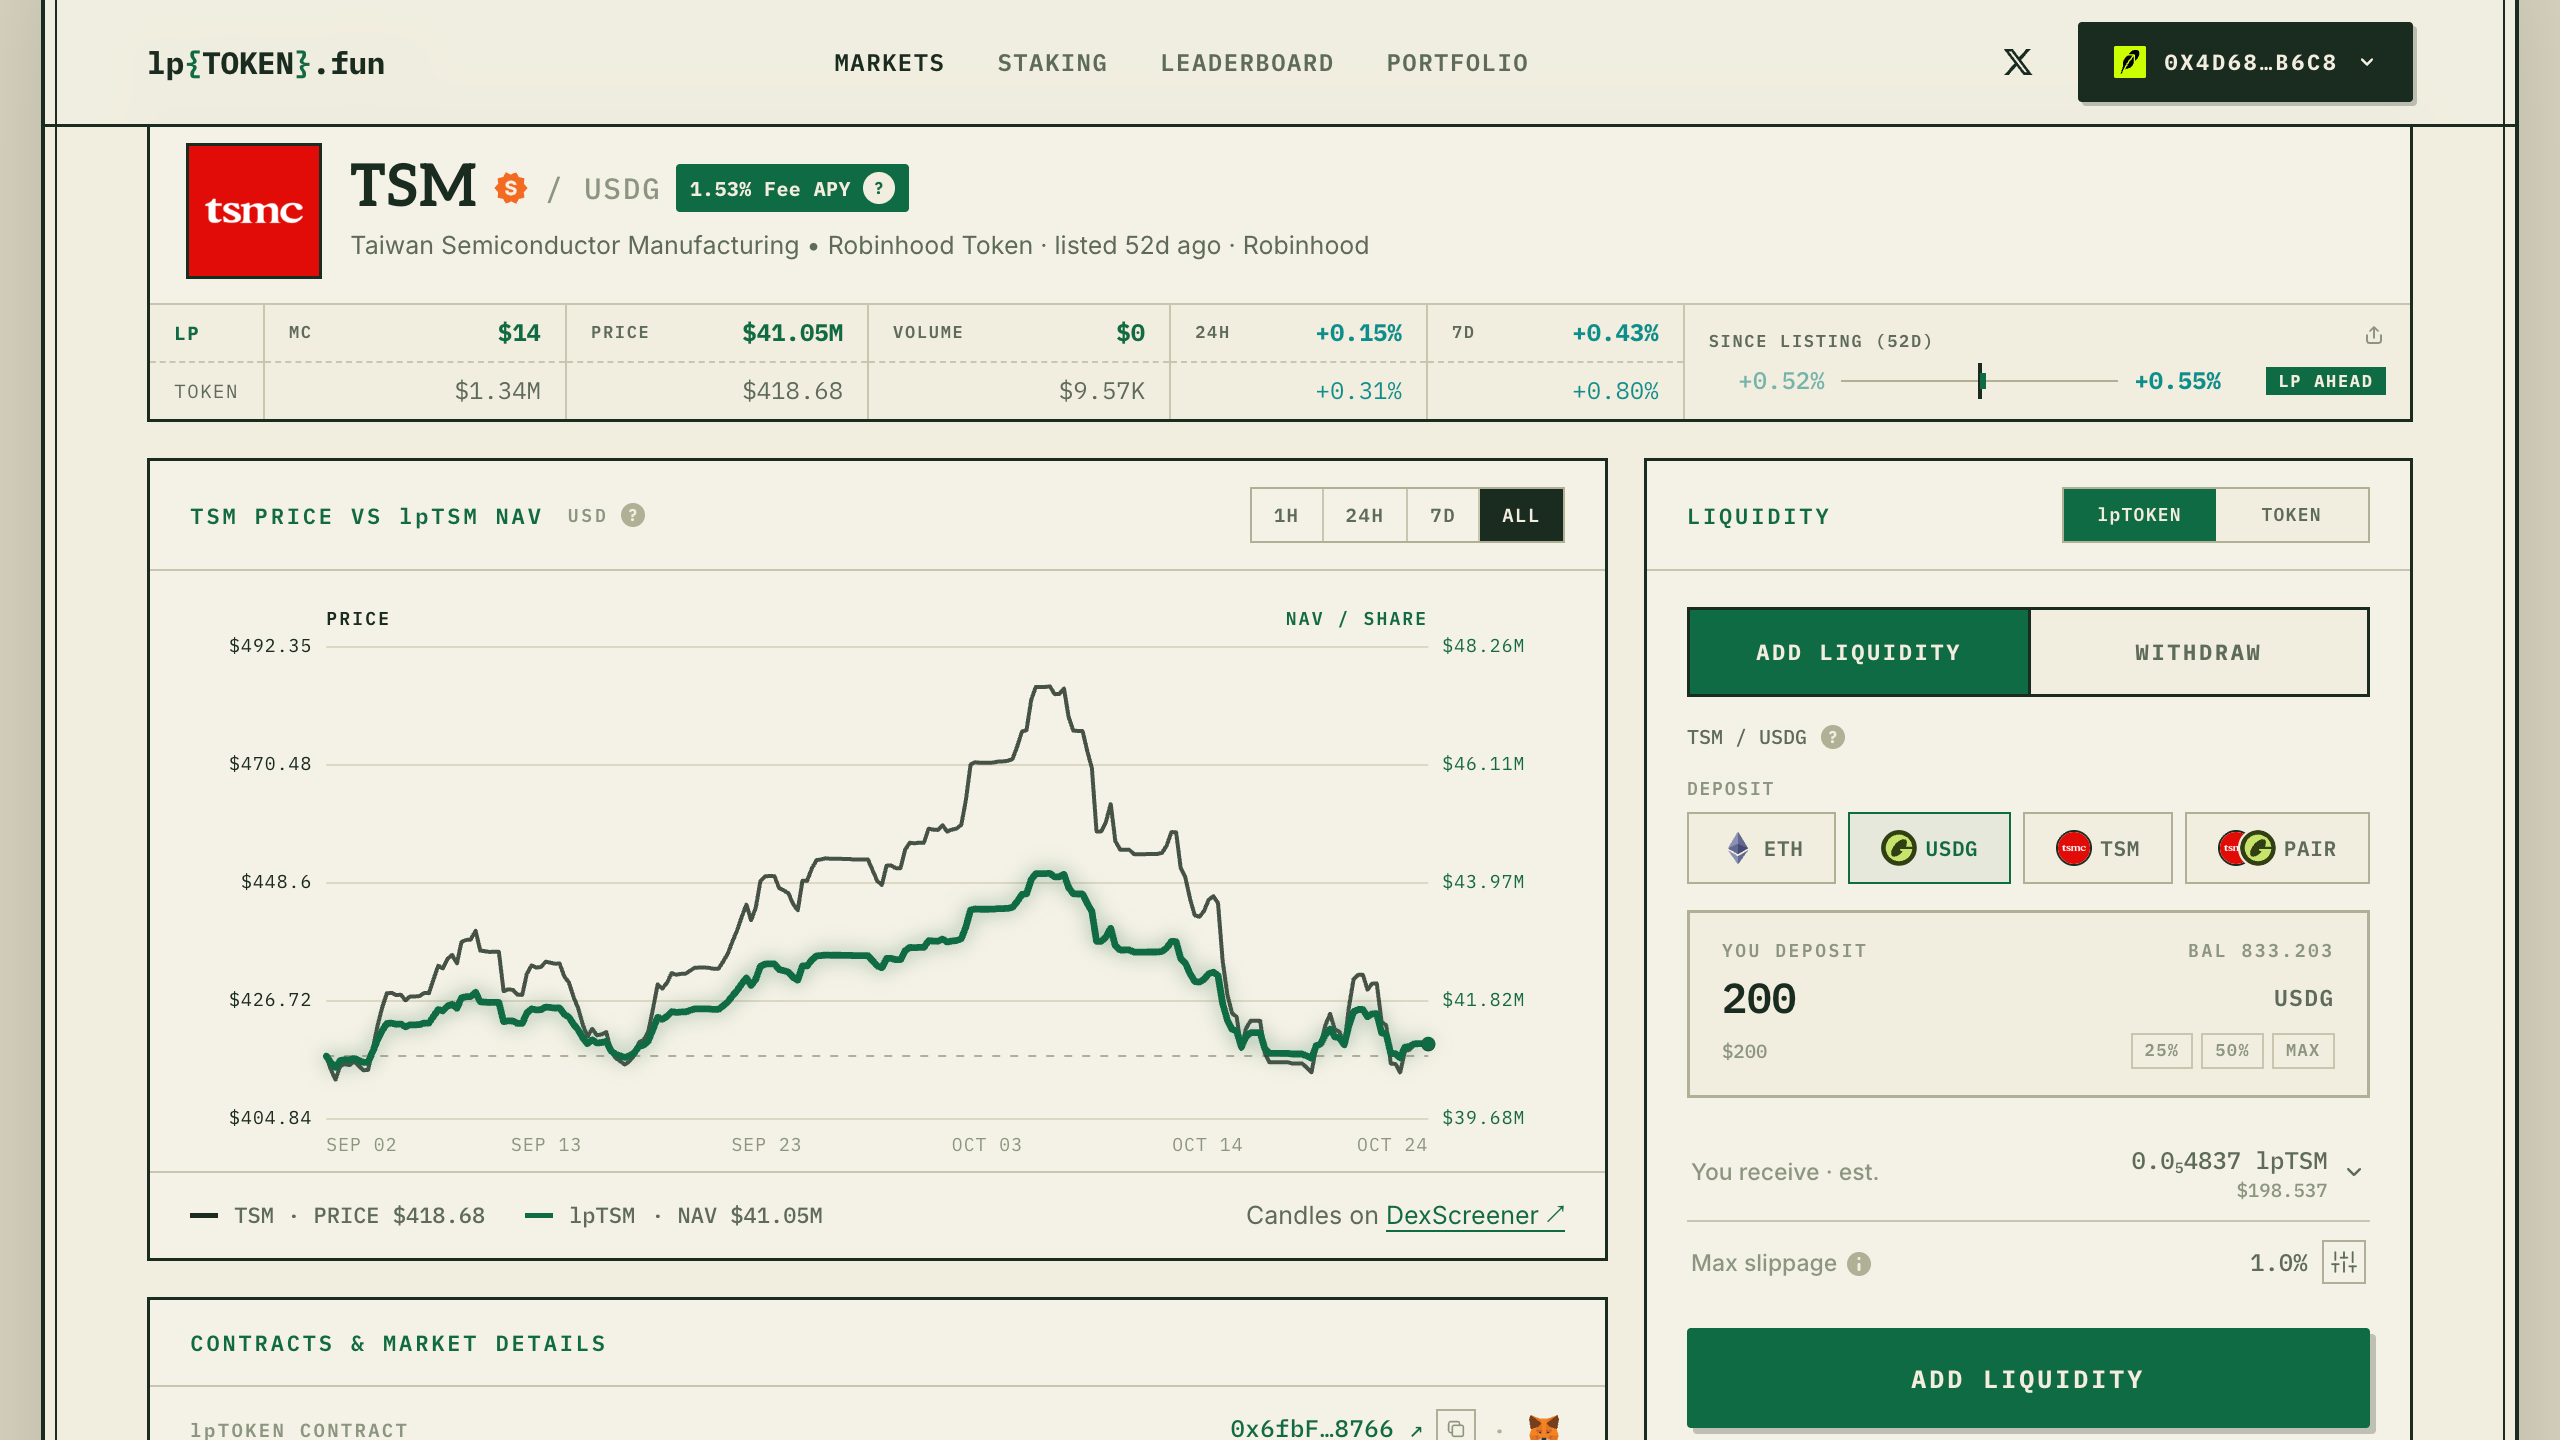
Task: Switch liquidity view to lpTOKEN
Action: point(2139,515)
